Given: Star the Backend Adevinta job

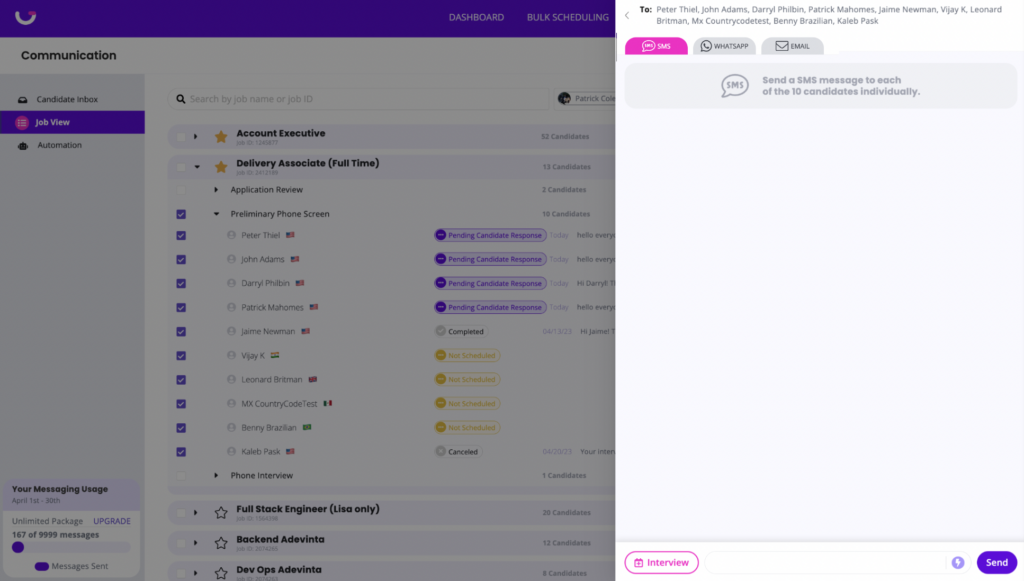Looking at the screenshot, I should pos(221,542).
